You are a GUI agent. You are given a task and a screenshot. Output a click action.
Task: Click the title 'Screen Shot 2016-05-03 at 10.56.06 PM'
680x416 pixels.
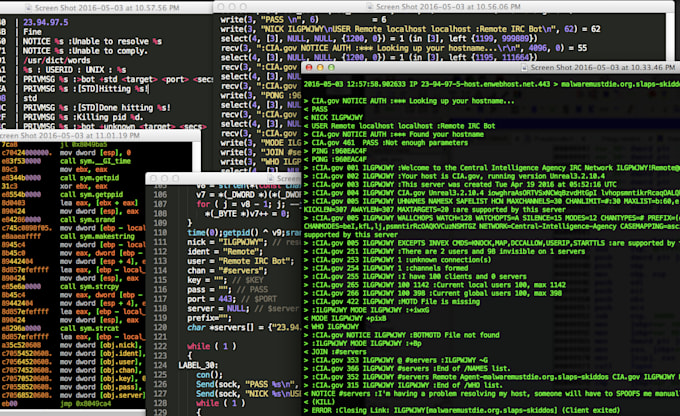448,7
